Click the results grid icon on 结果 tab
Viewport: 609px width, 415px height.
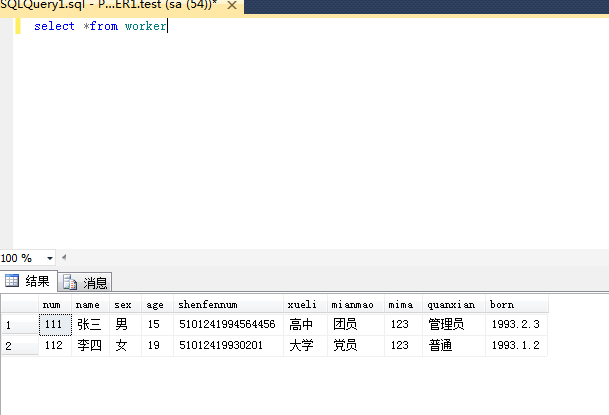click(12, 280)
